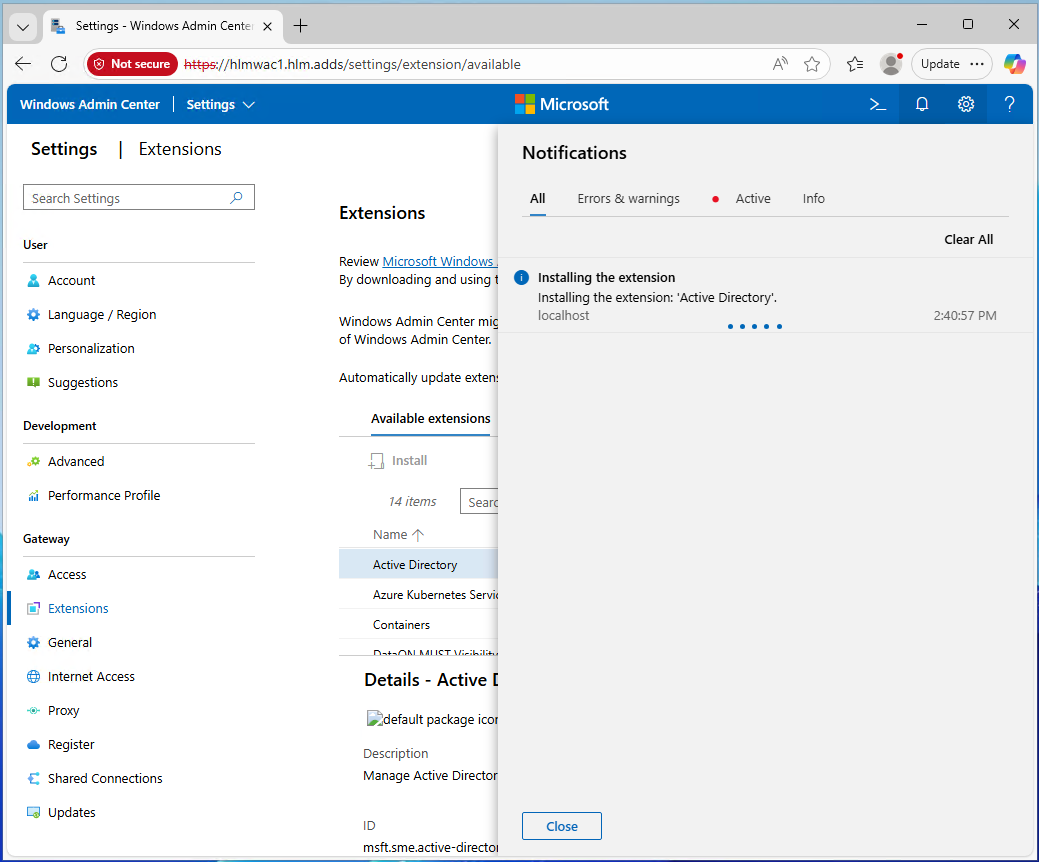Screen dimensions: 1039x862
Task: Click the help question mark icon
Action: (x=1009, y=104)
